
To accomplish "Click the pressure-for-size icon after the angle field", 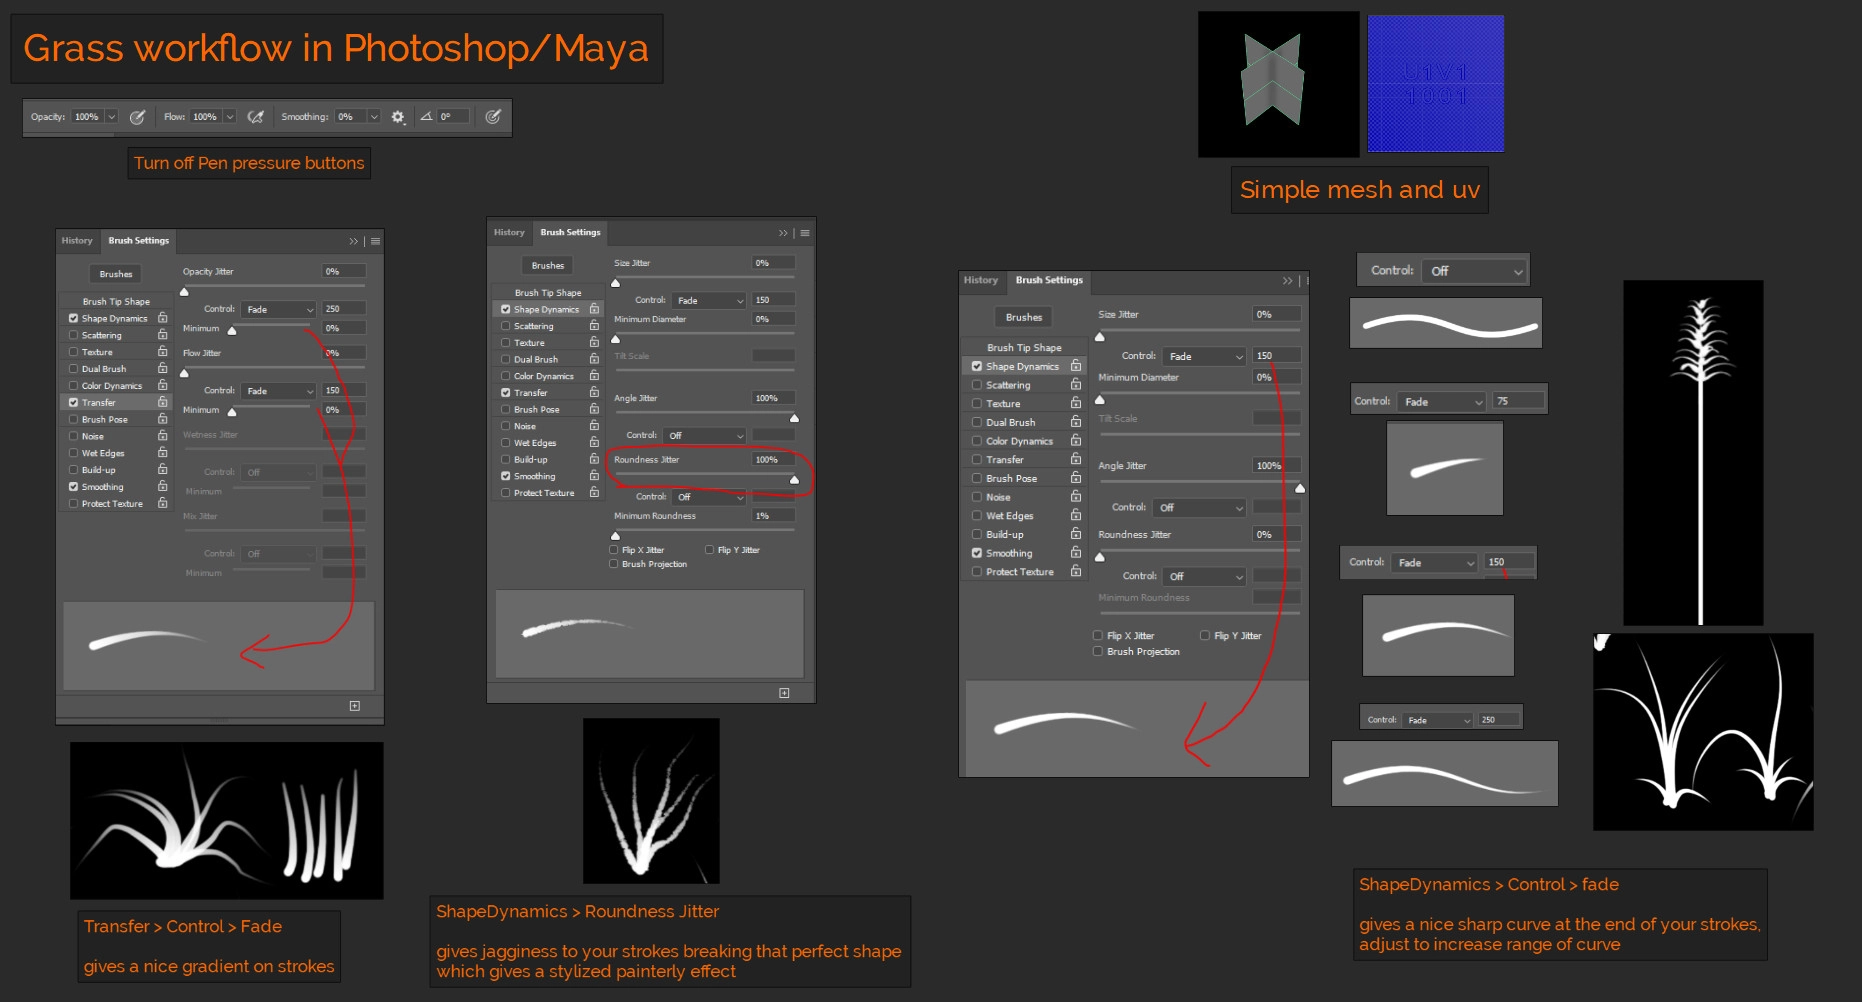I will [x=493, y=117].
